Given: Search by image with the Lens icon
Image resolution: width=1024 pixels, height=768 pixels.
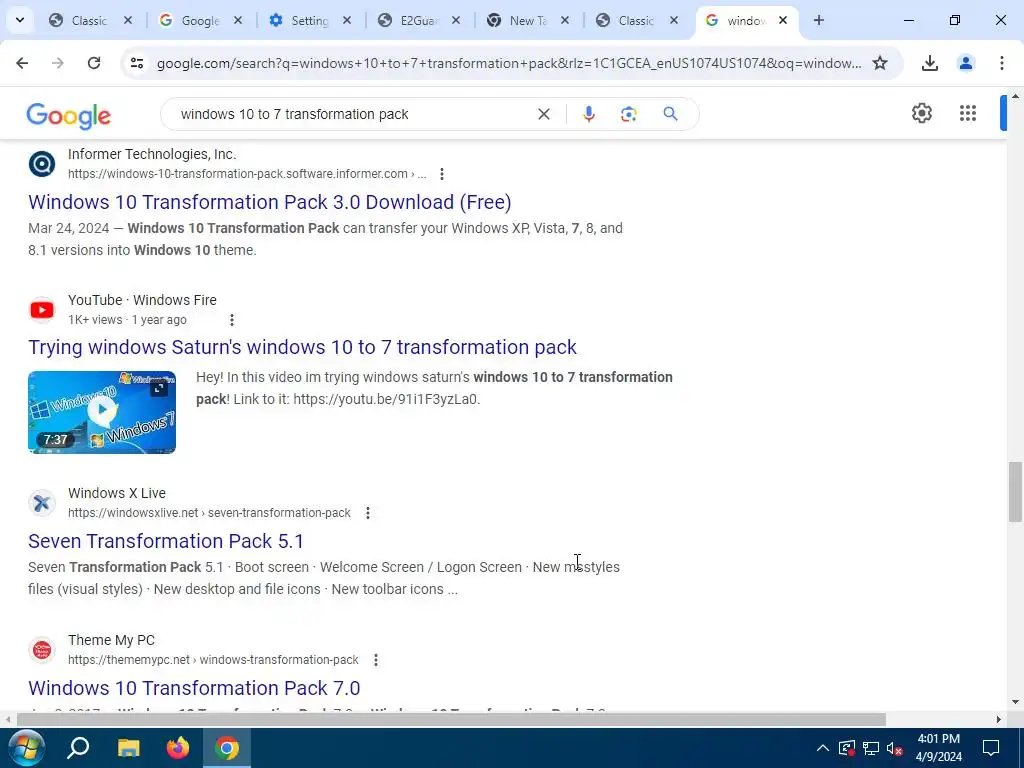Looking at the screenshot, I should pyautogui.click(x=628, y=114).
